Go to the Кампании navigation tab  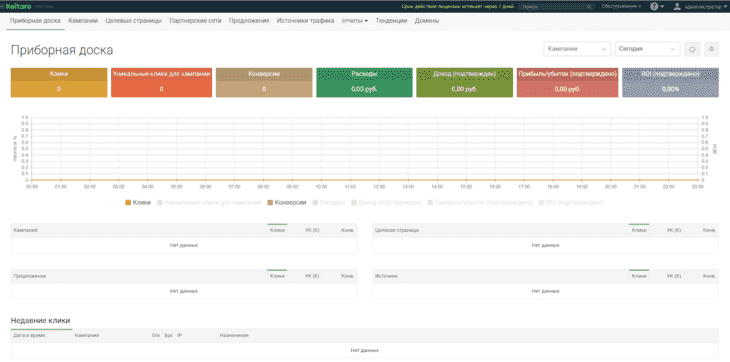coord(83,21)
